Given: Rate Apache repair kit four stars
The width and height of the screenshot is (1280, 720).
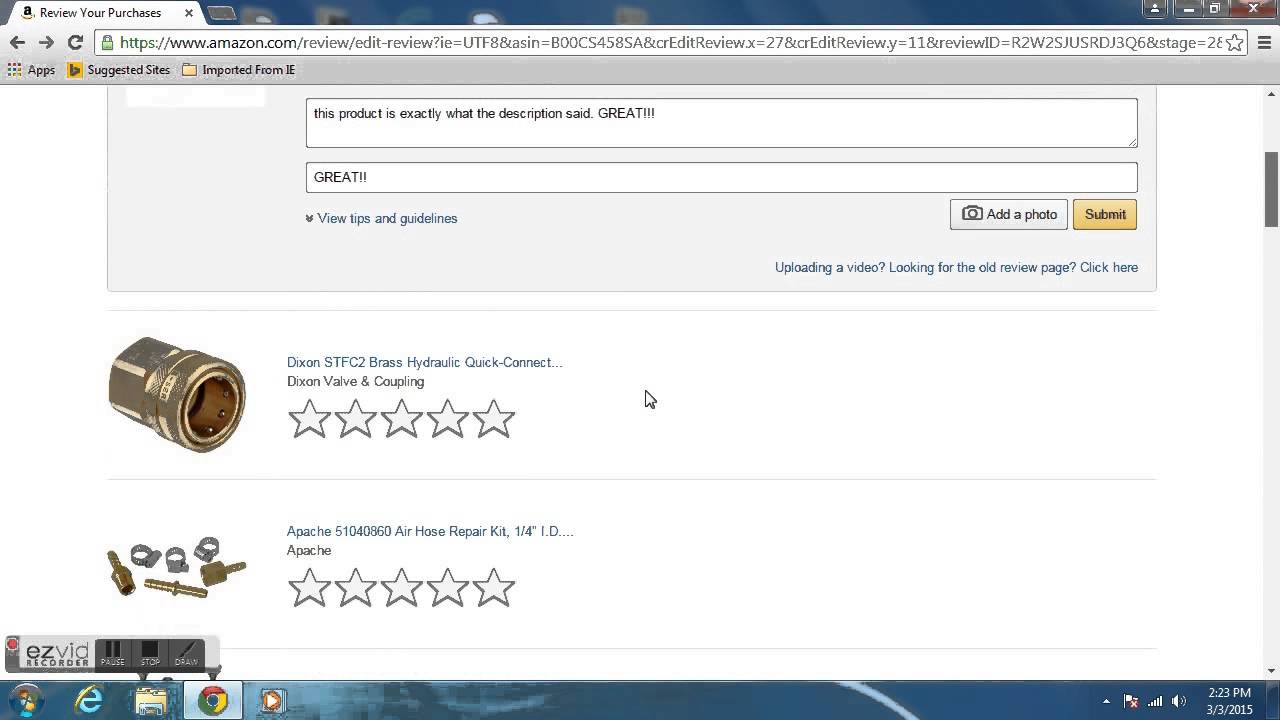Looking at the screenshot, I should point(447,588).
